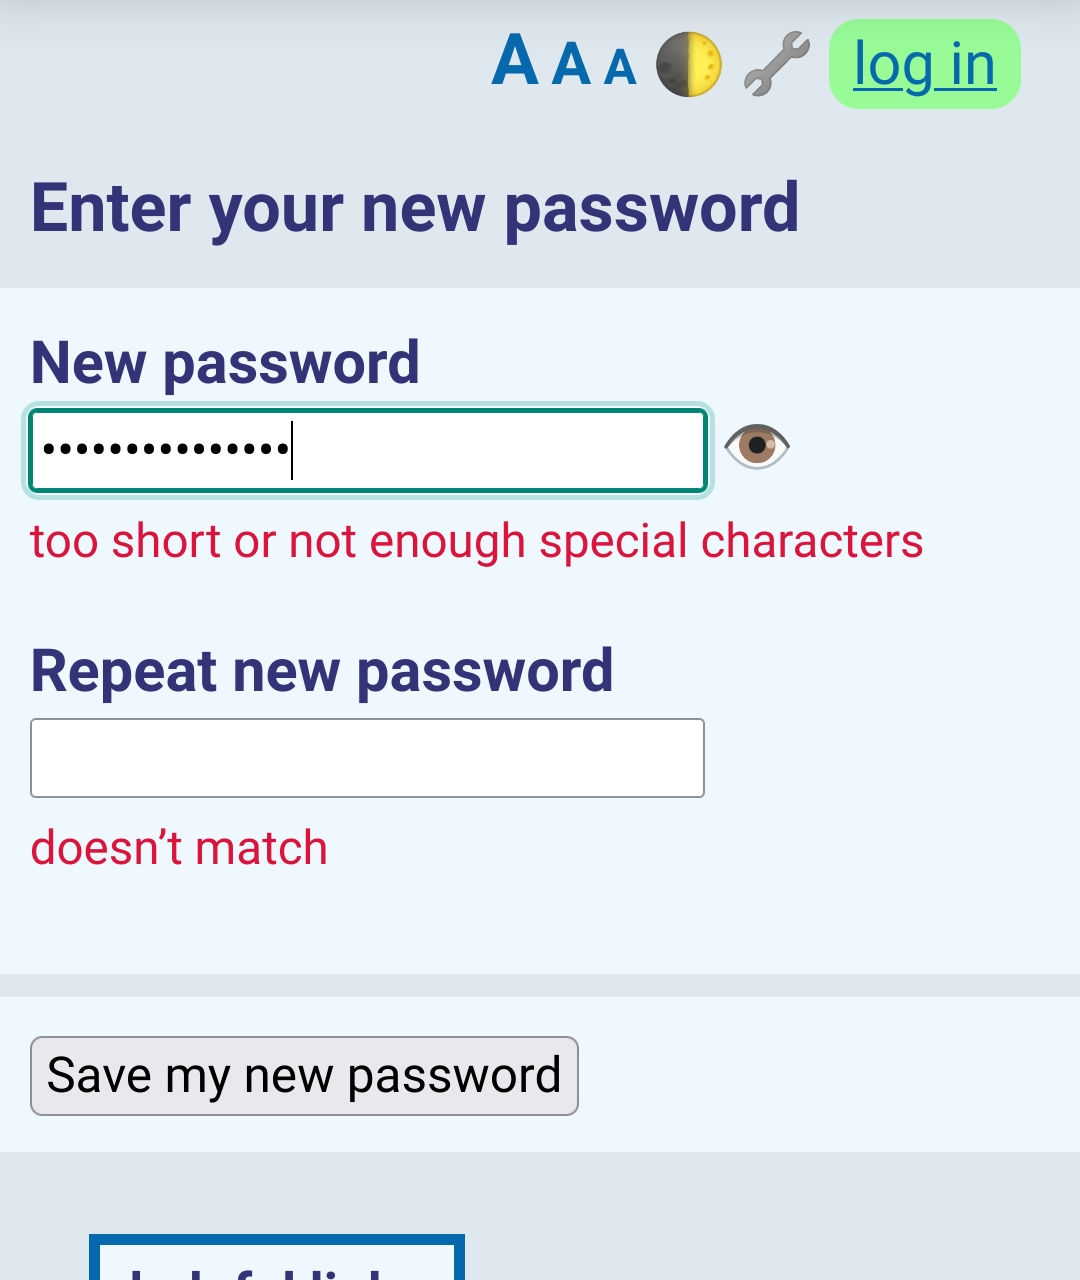The width and height of the screenshot is (1080, 1280).
Task: Select the largest A font size icon
Action: point(515,62)
